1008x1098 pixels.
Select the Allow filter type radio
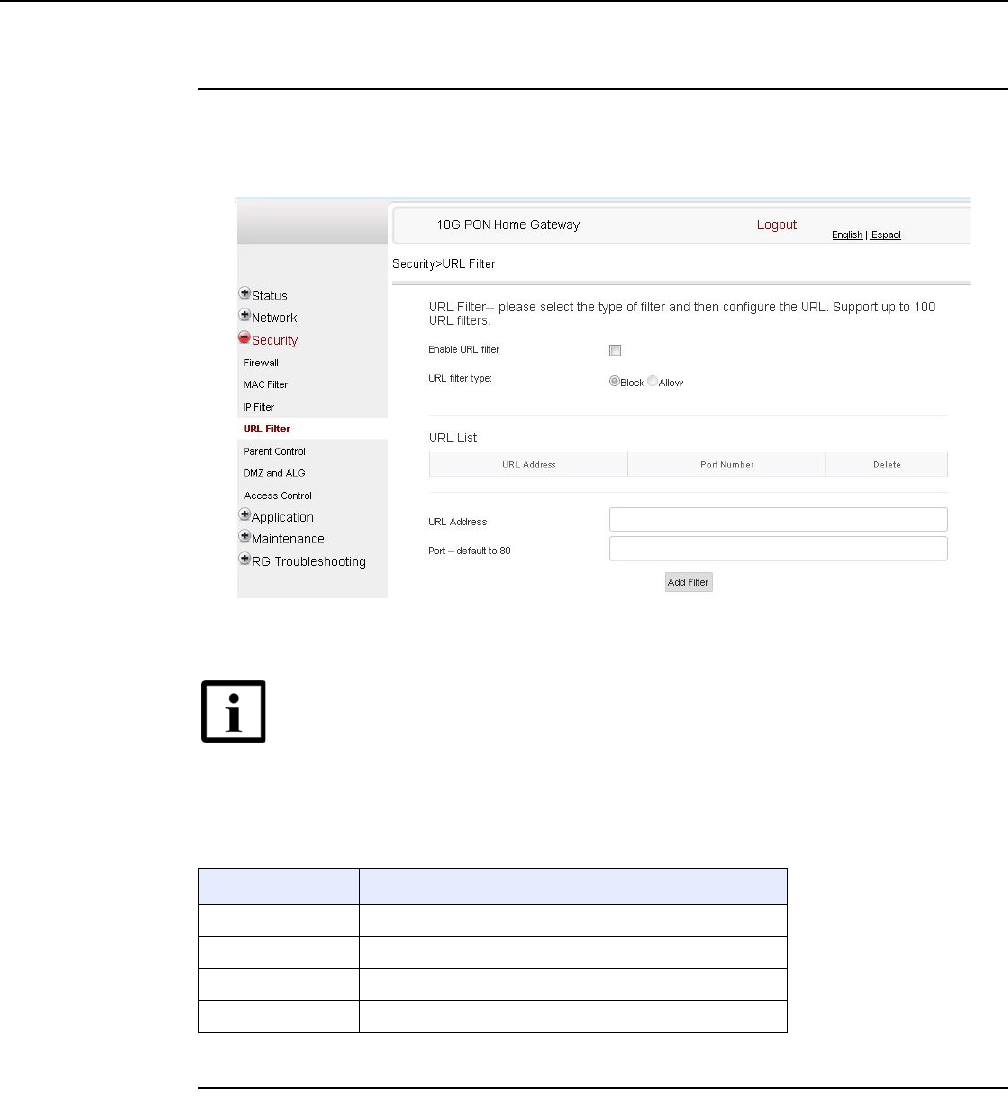click(x=652, y=381)
